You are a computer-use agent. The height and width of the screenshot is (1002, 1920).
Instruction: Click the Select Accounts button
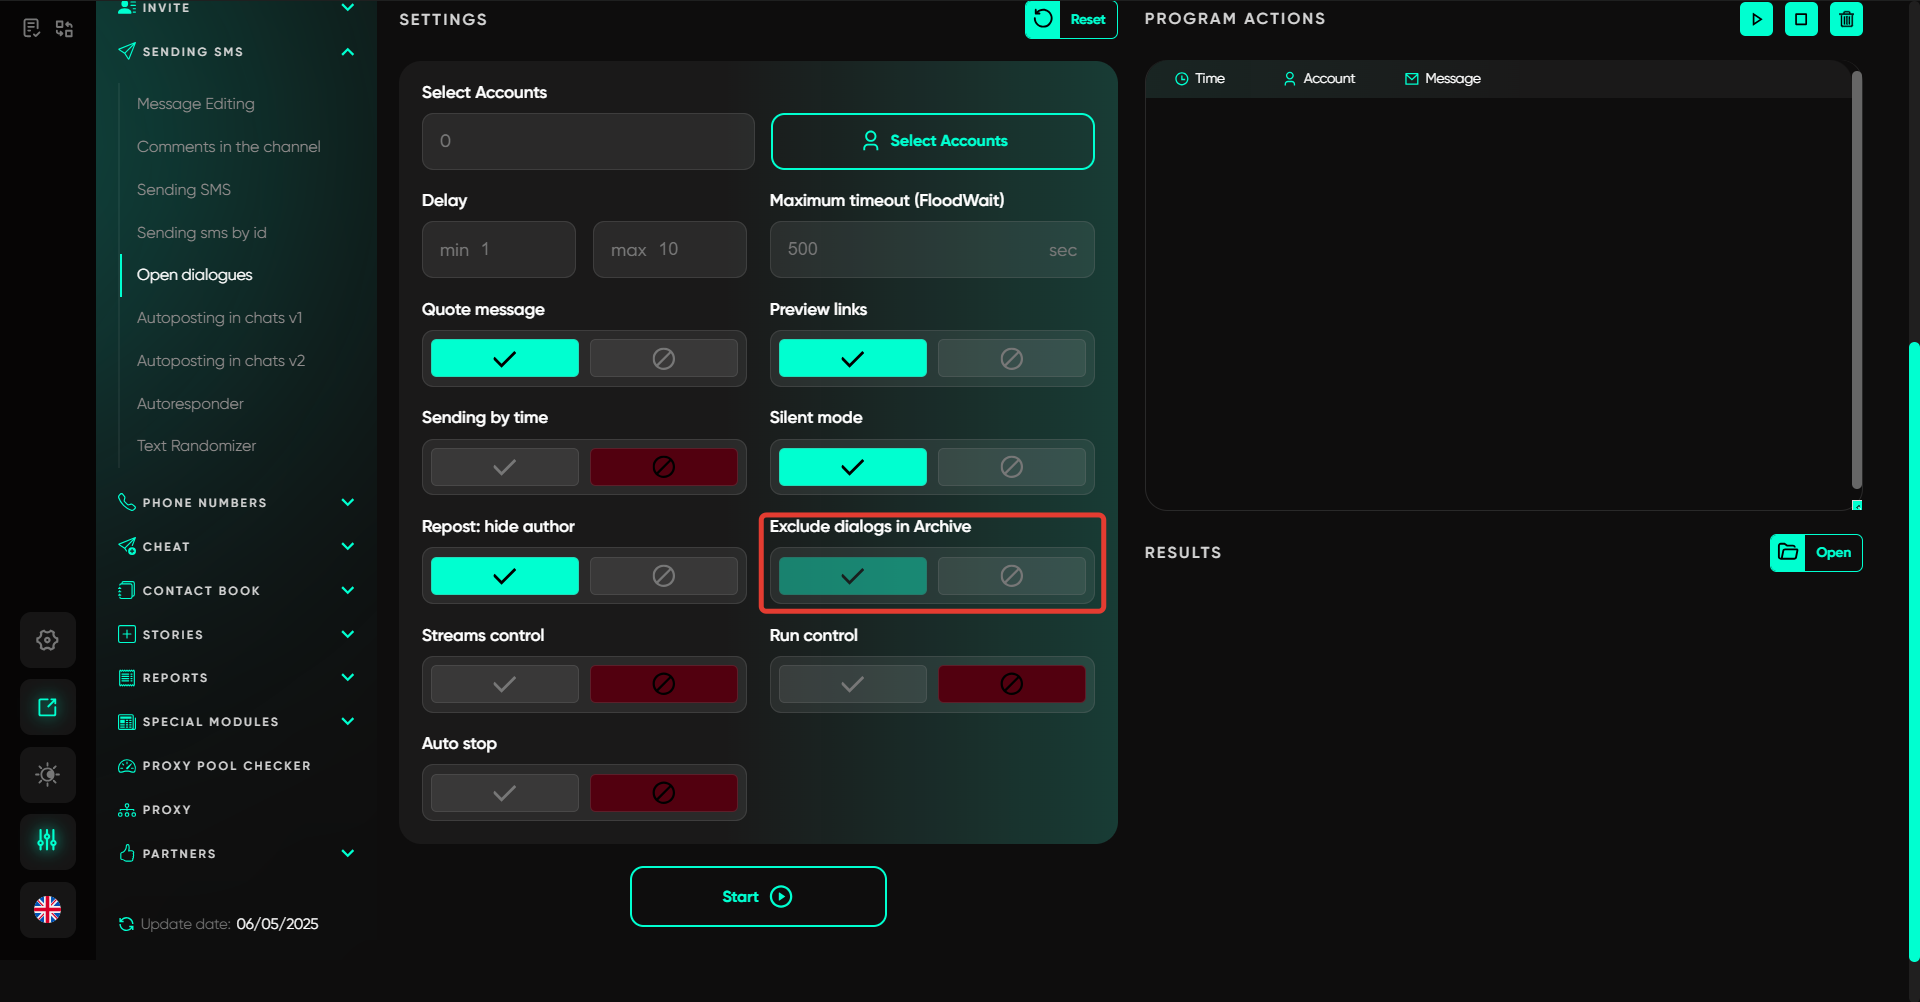(x=932, y=141)
